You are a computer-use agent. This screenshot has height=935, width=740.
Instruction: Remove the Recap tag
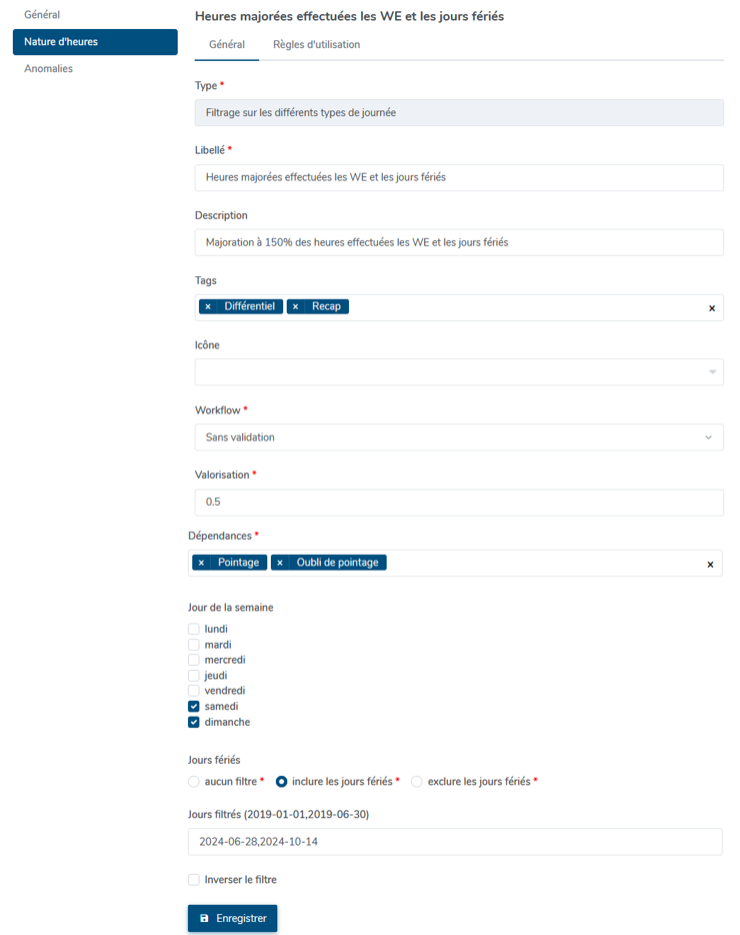(x=295, y=306)
